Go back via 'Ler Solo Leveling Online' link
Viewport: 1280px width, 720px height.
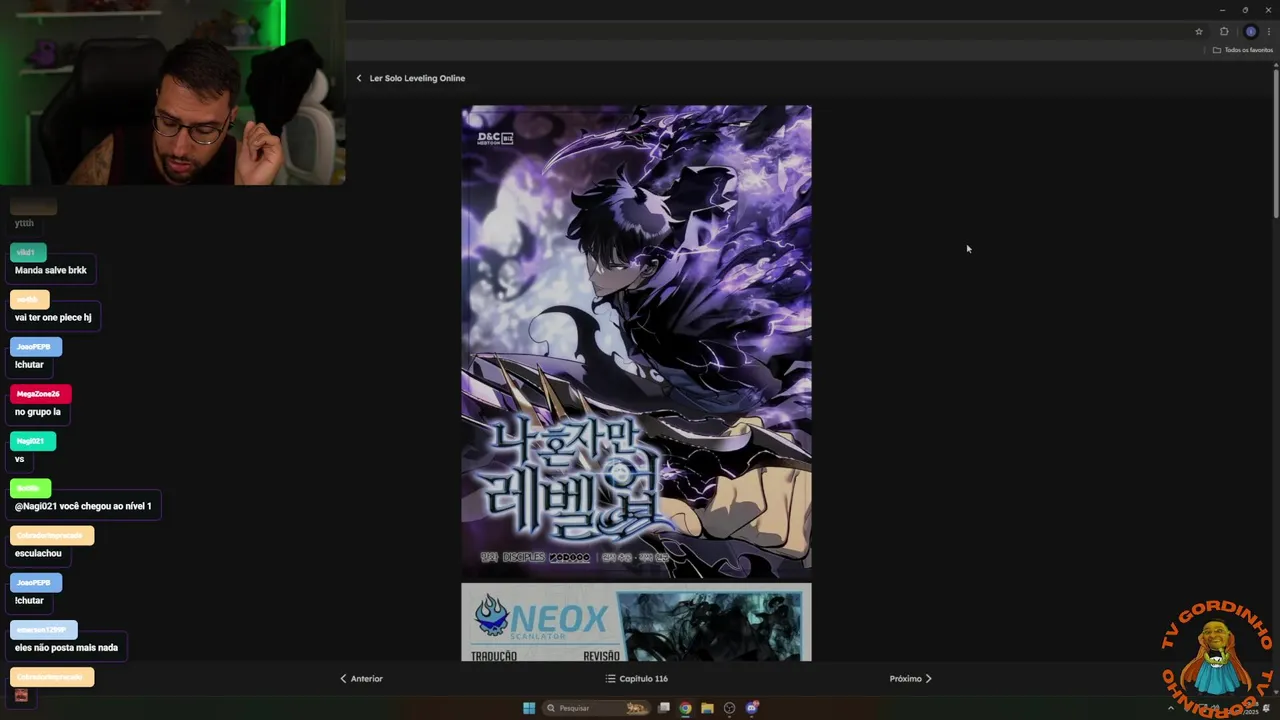(x=417, y=78)
